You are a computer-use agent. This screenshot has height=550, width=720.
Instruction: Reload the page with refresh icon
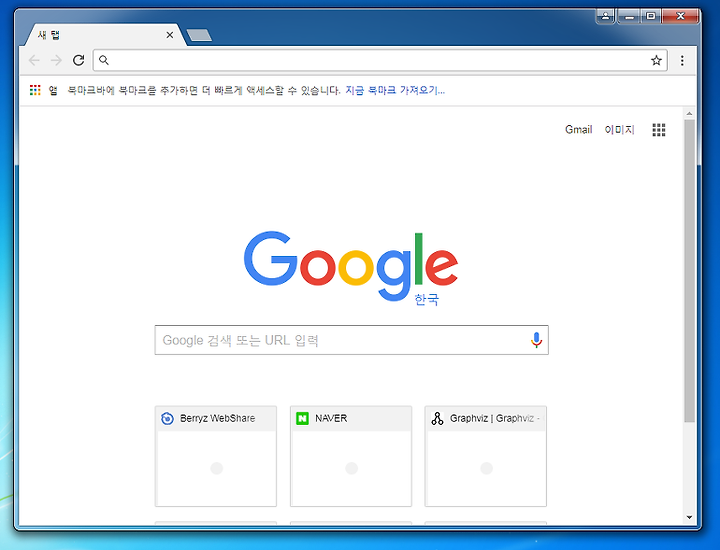pyautogui.click(x=79, y=60)
